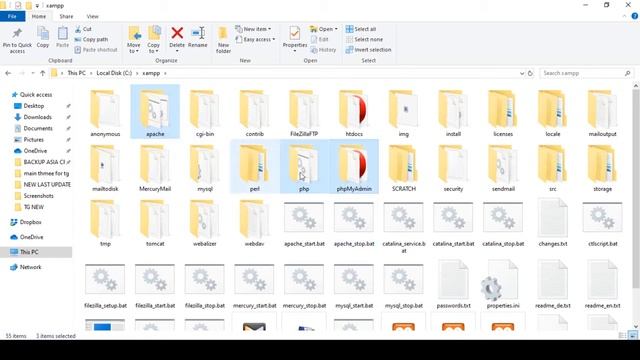
Task: Select the phpMyAdmin folder
Action: pyautogui.click(x=354, y=168)
